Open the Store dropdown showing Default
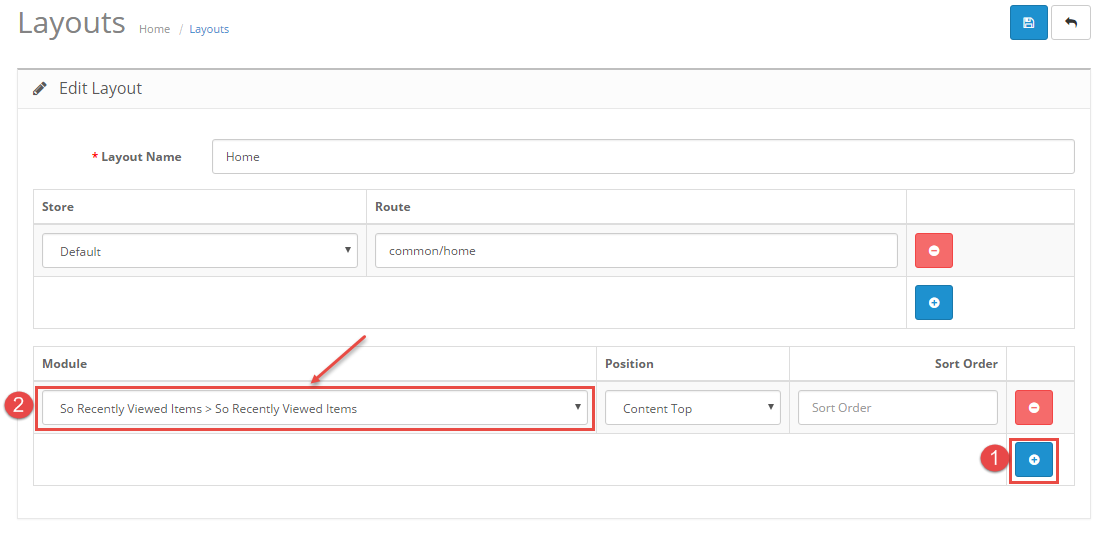1104x541 pixels. point(199,251)
